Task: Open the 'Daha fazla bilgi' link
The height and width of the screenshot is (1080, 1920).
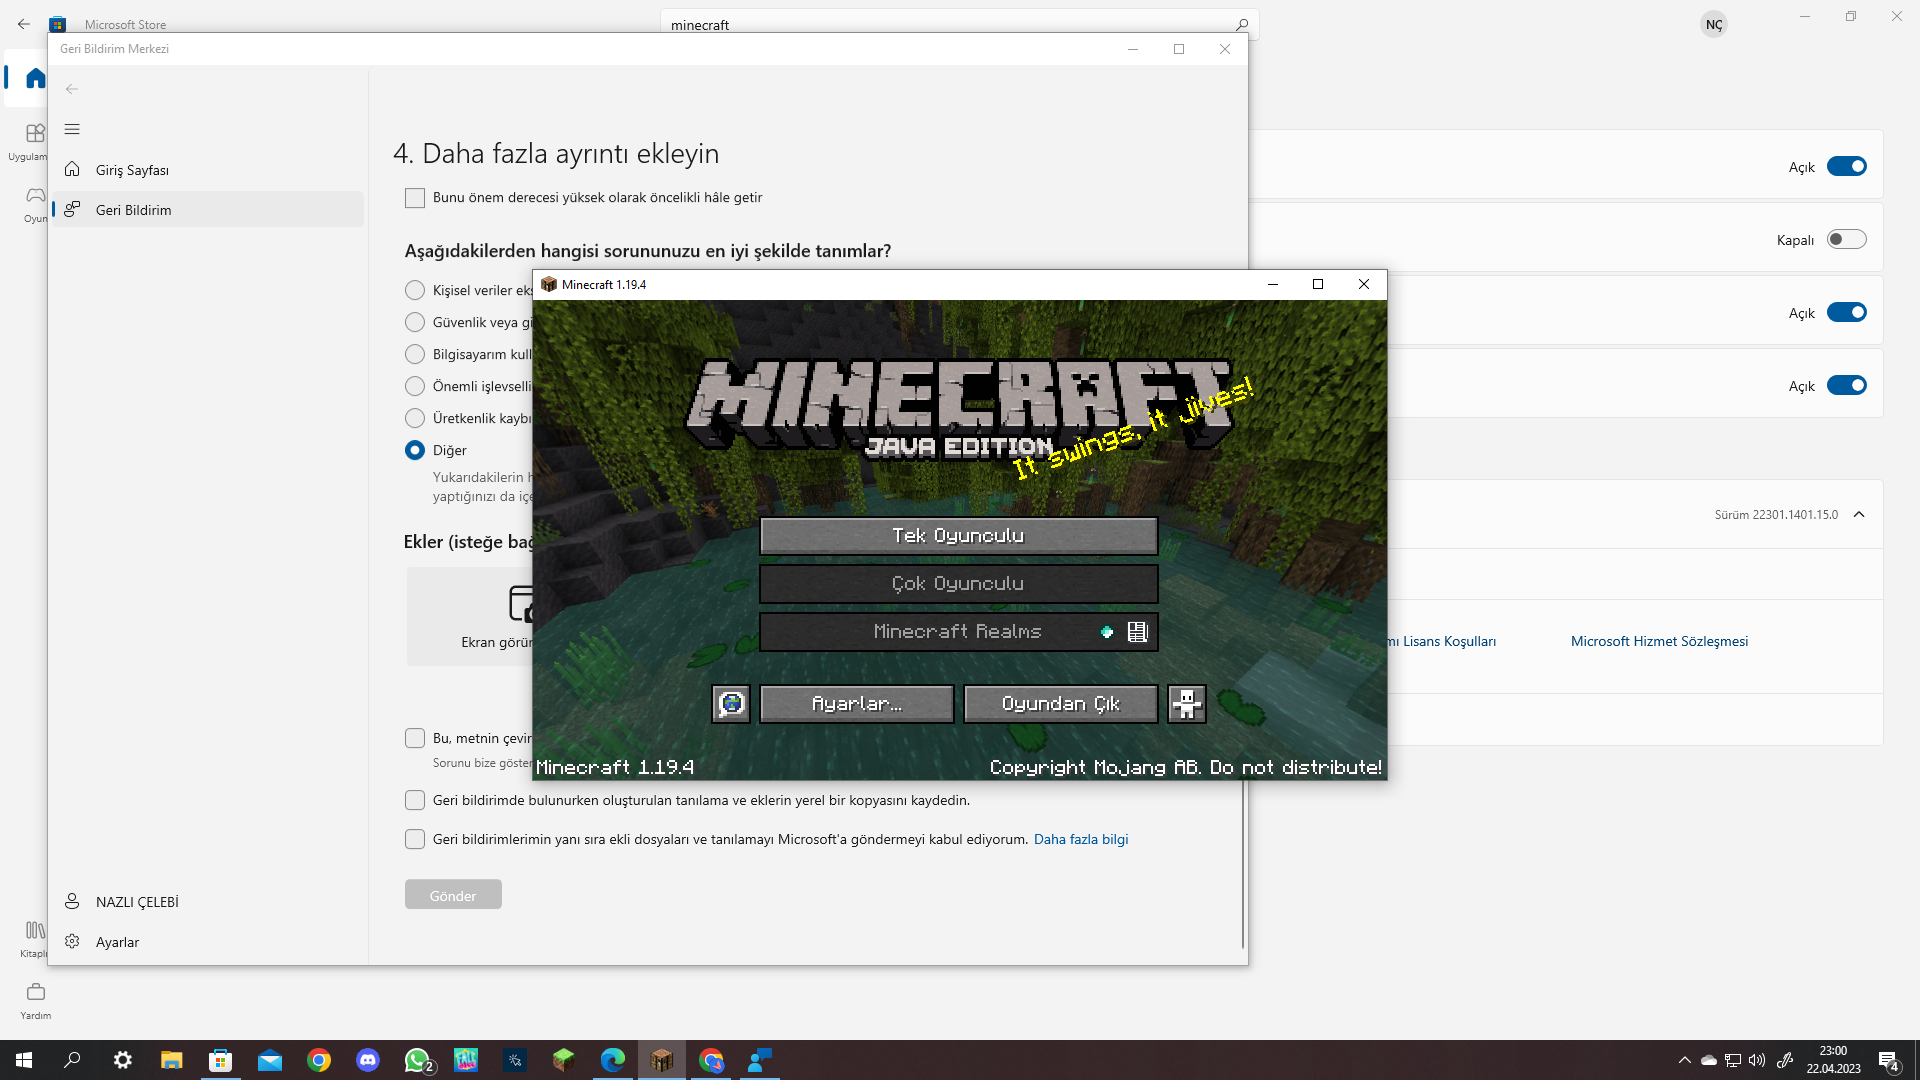Action: coord(1080,839)
